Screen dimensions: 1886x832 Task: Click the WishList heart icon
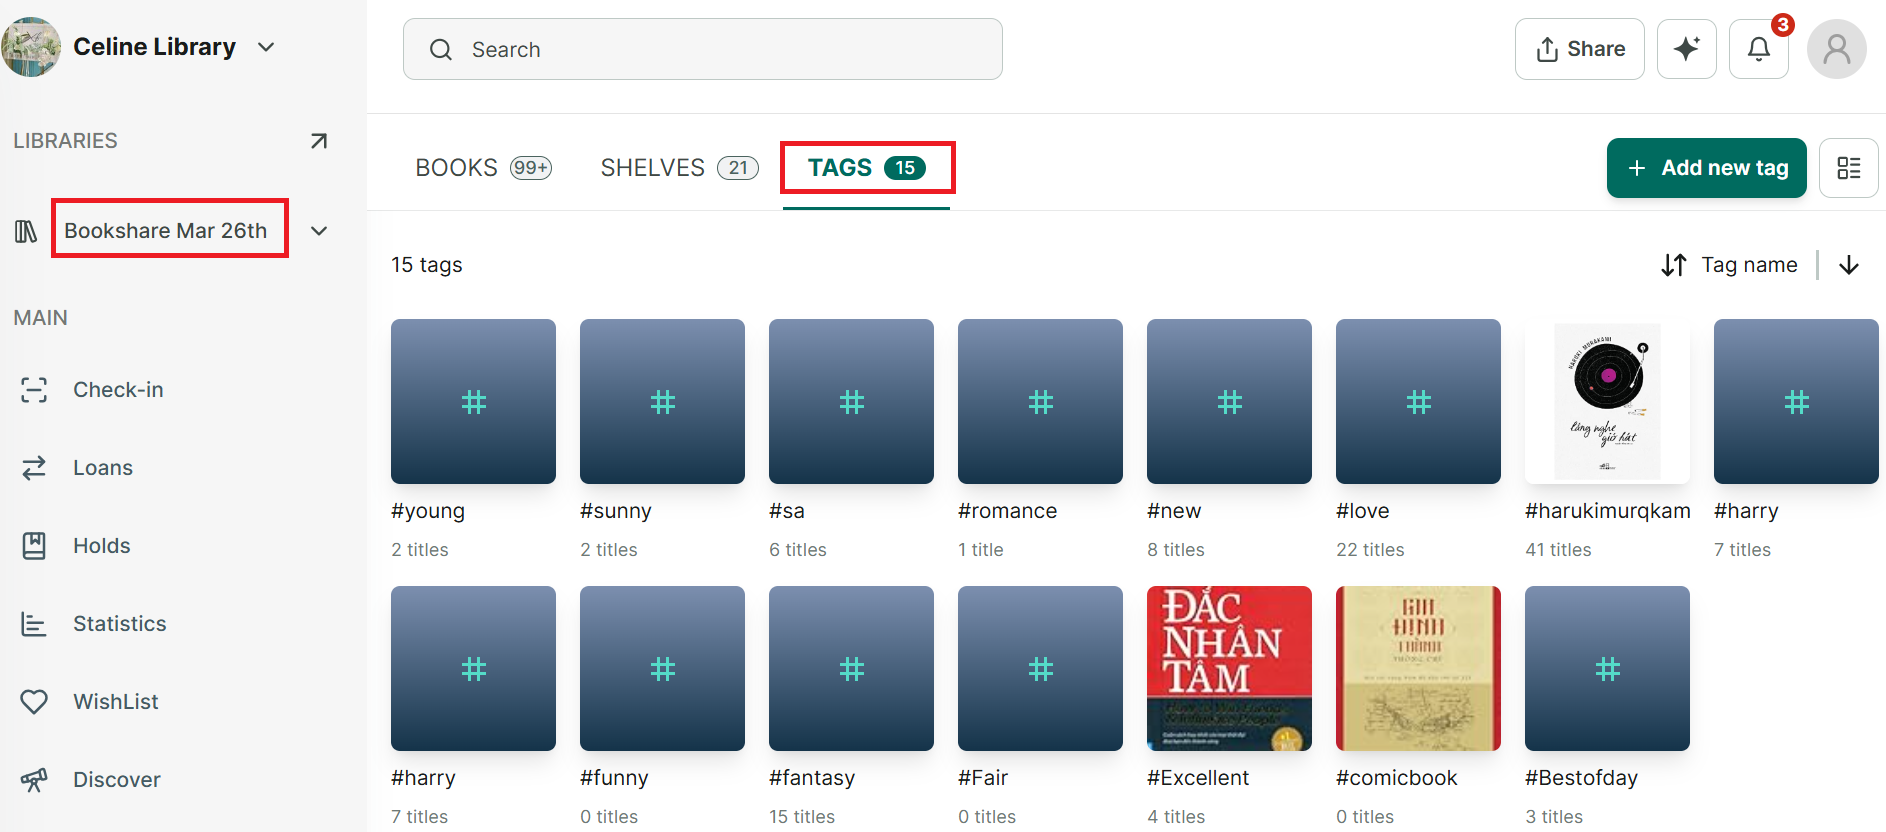point(34,702)
